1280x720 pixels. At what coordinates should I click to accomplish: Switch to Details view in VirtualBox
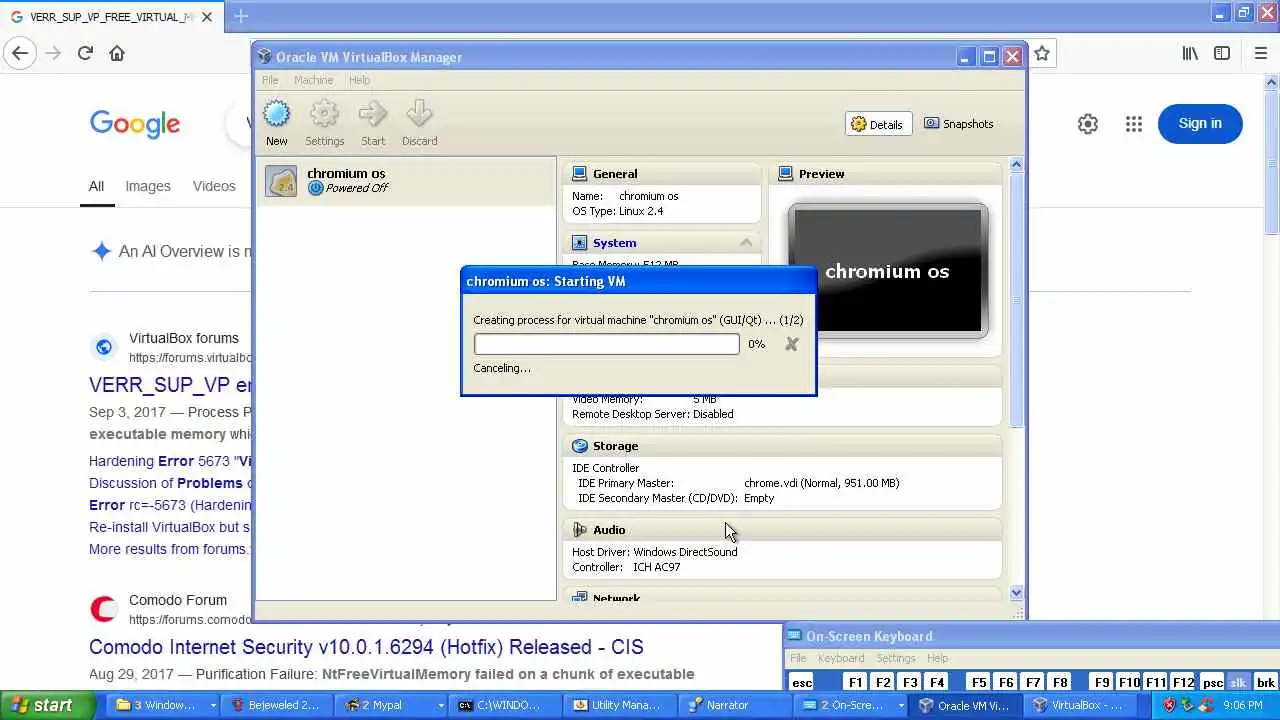click(877, 124)
